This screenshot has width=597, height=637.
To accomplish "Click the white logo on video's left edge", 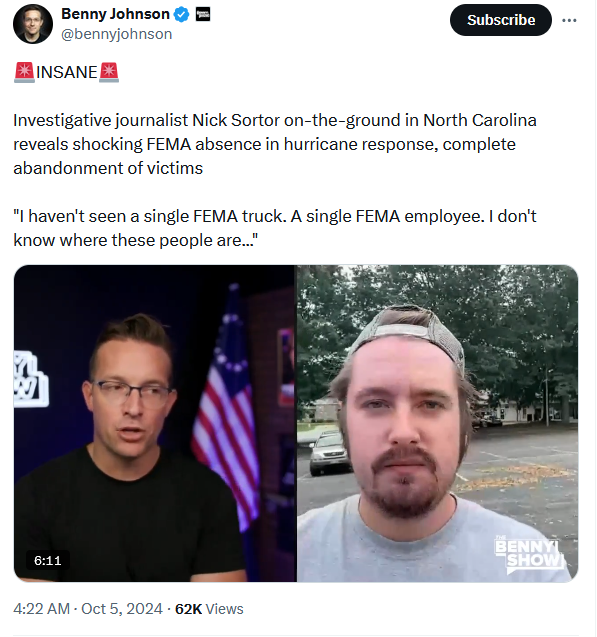I will pyautogui.click(x=31, y=379).
